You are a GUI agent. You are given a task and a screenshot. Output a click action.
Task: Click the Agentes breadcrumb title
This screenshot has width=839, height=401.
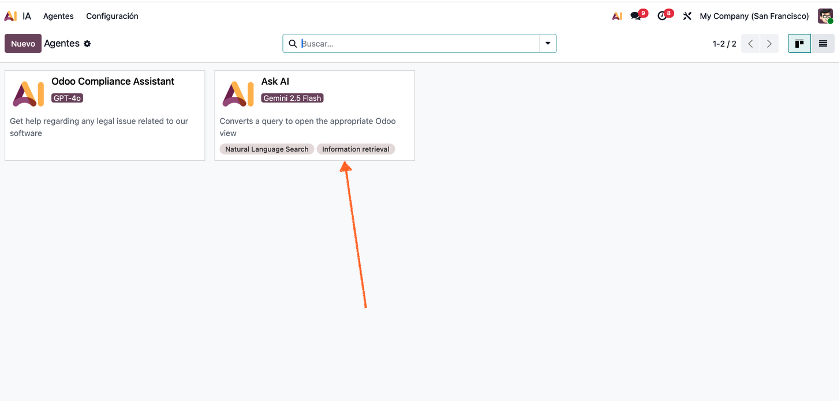[62, 43]
